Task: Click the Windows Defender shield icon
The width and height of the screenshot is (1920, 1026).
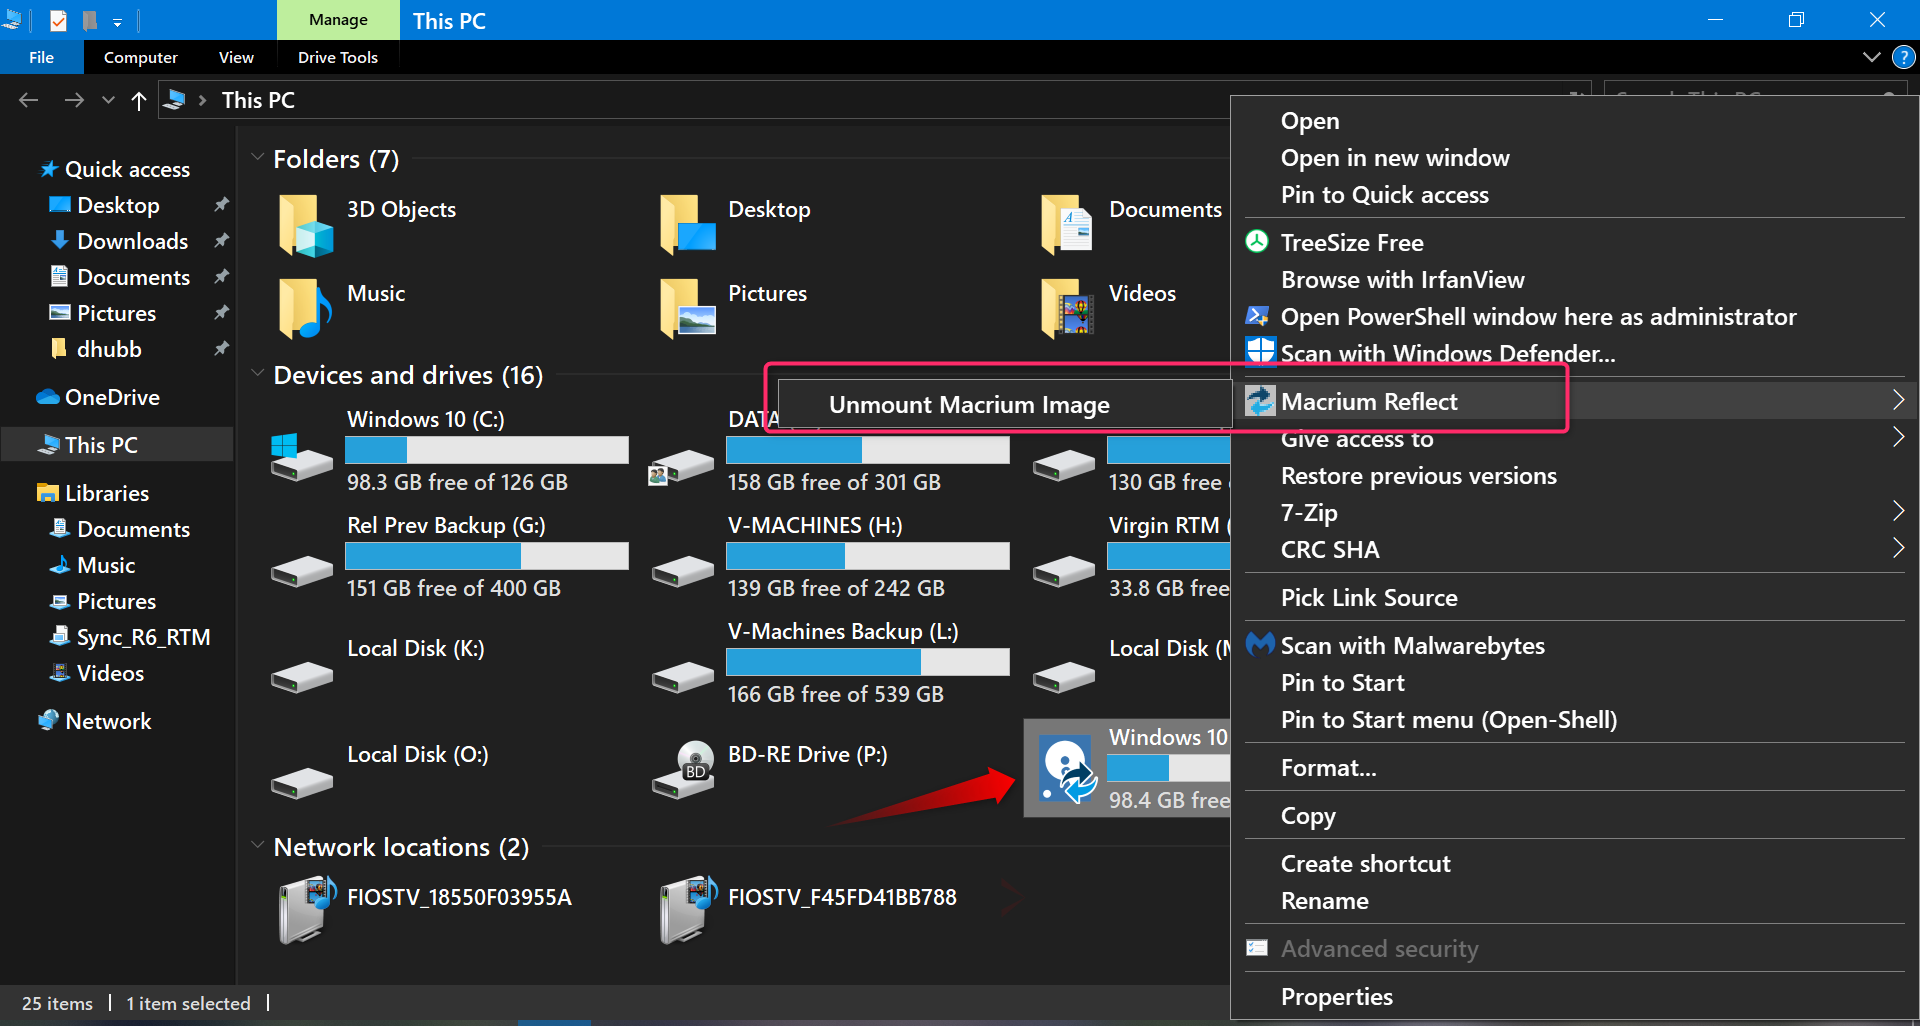Action: [x=1260, y=351]
